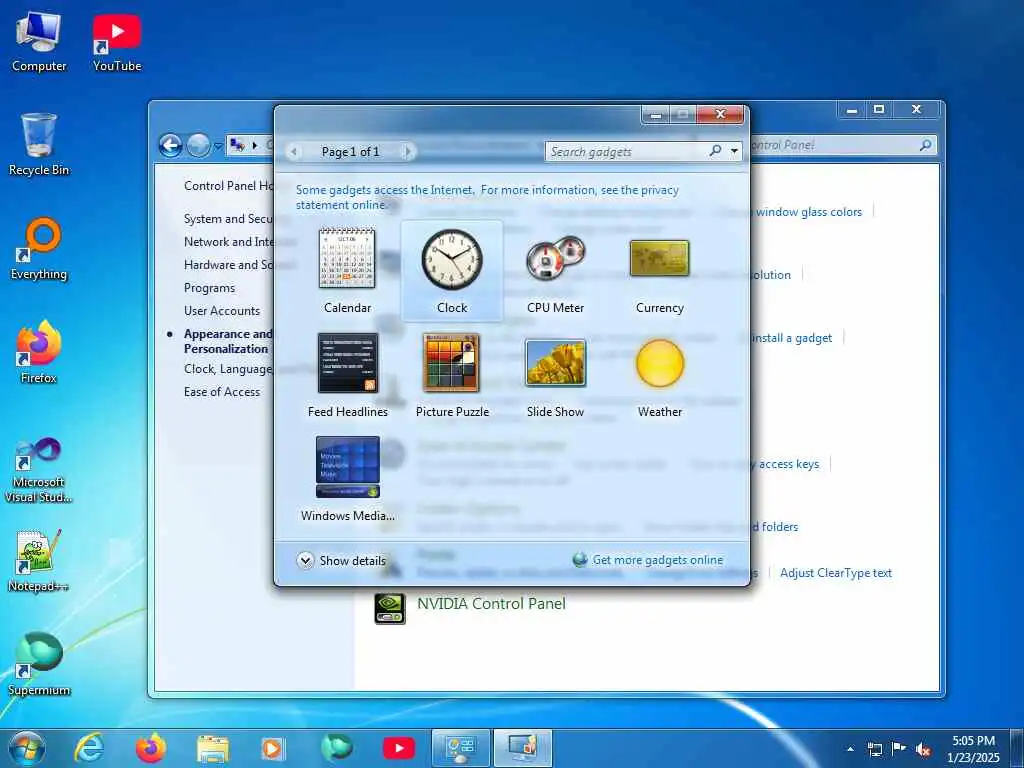Open the Windows Start menu
Screen dimensions: 1024x768
pyautogui.click(x=27, y=748)
